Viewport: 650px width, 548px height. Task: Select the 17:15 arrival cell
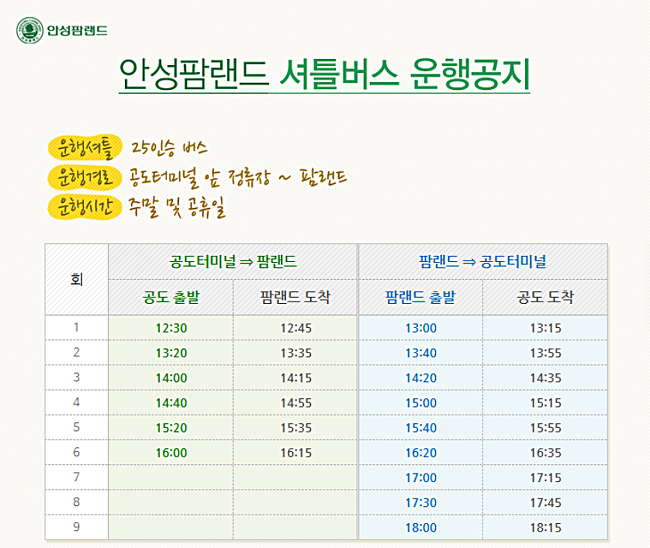pyautogui.click(x=545, y=478)
